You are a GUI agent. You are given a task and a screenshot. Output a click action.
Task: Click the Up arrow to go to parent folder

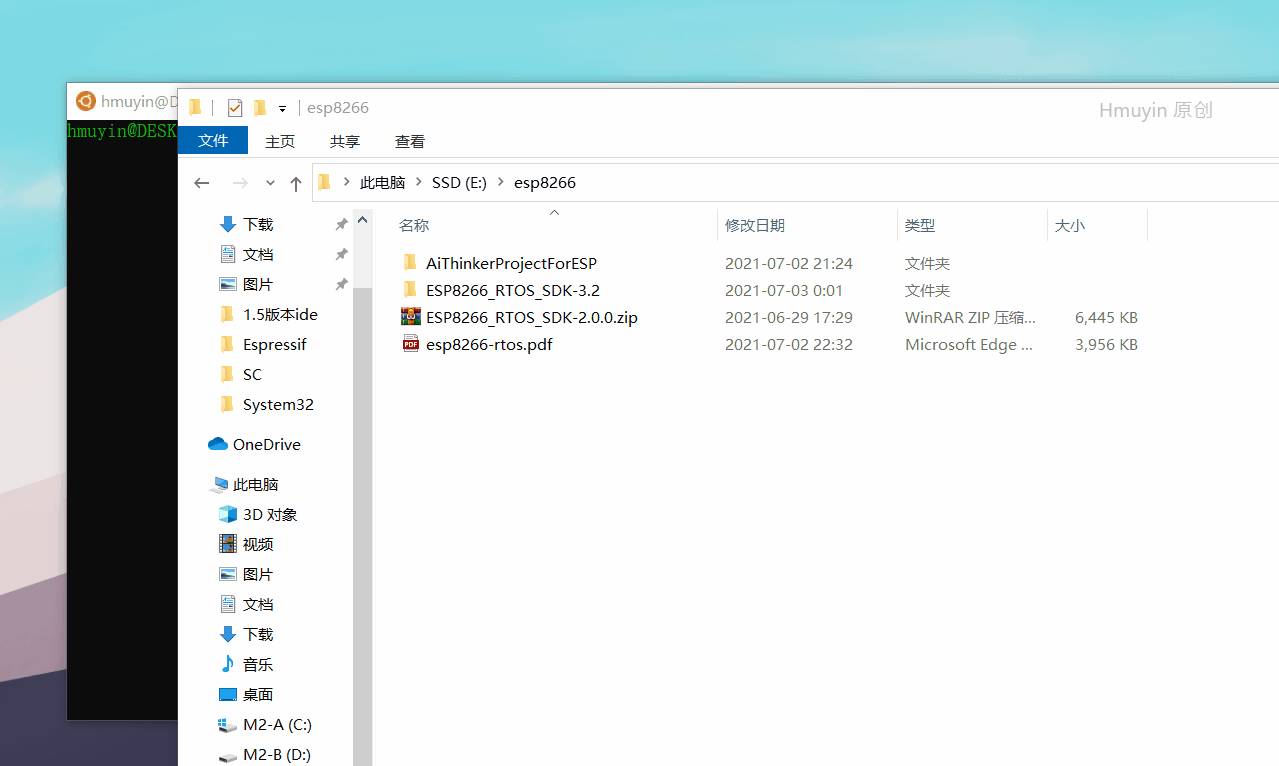[x=296, y=182]
